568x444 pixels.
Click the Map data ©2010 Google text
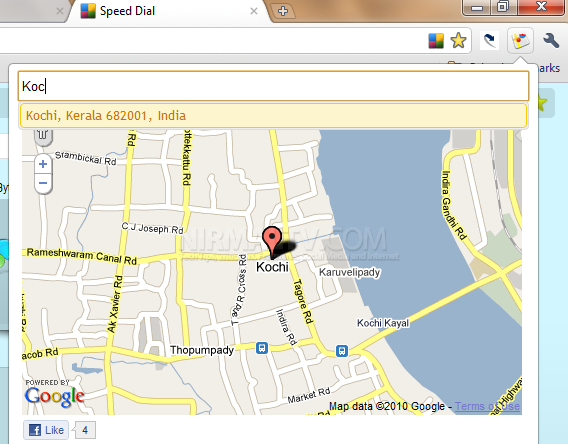click(387, 406)
